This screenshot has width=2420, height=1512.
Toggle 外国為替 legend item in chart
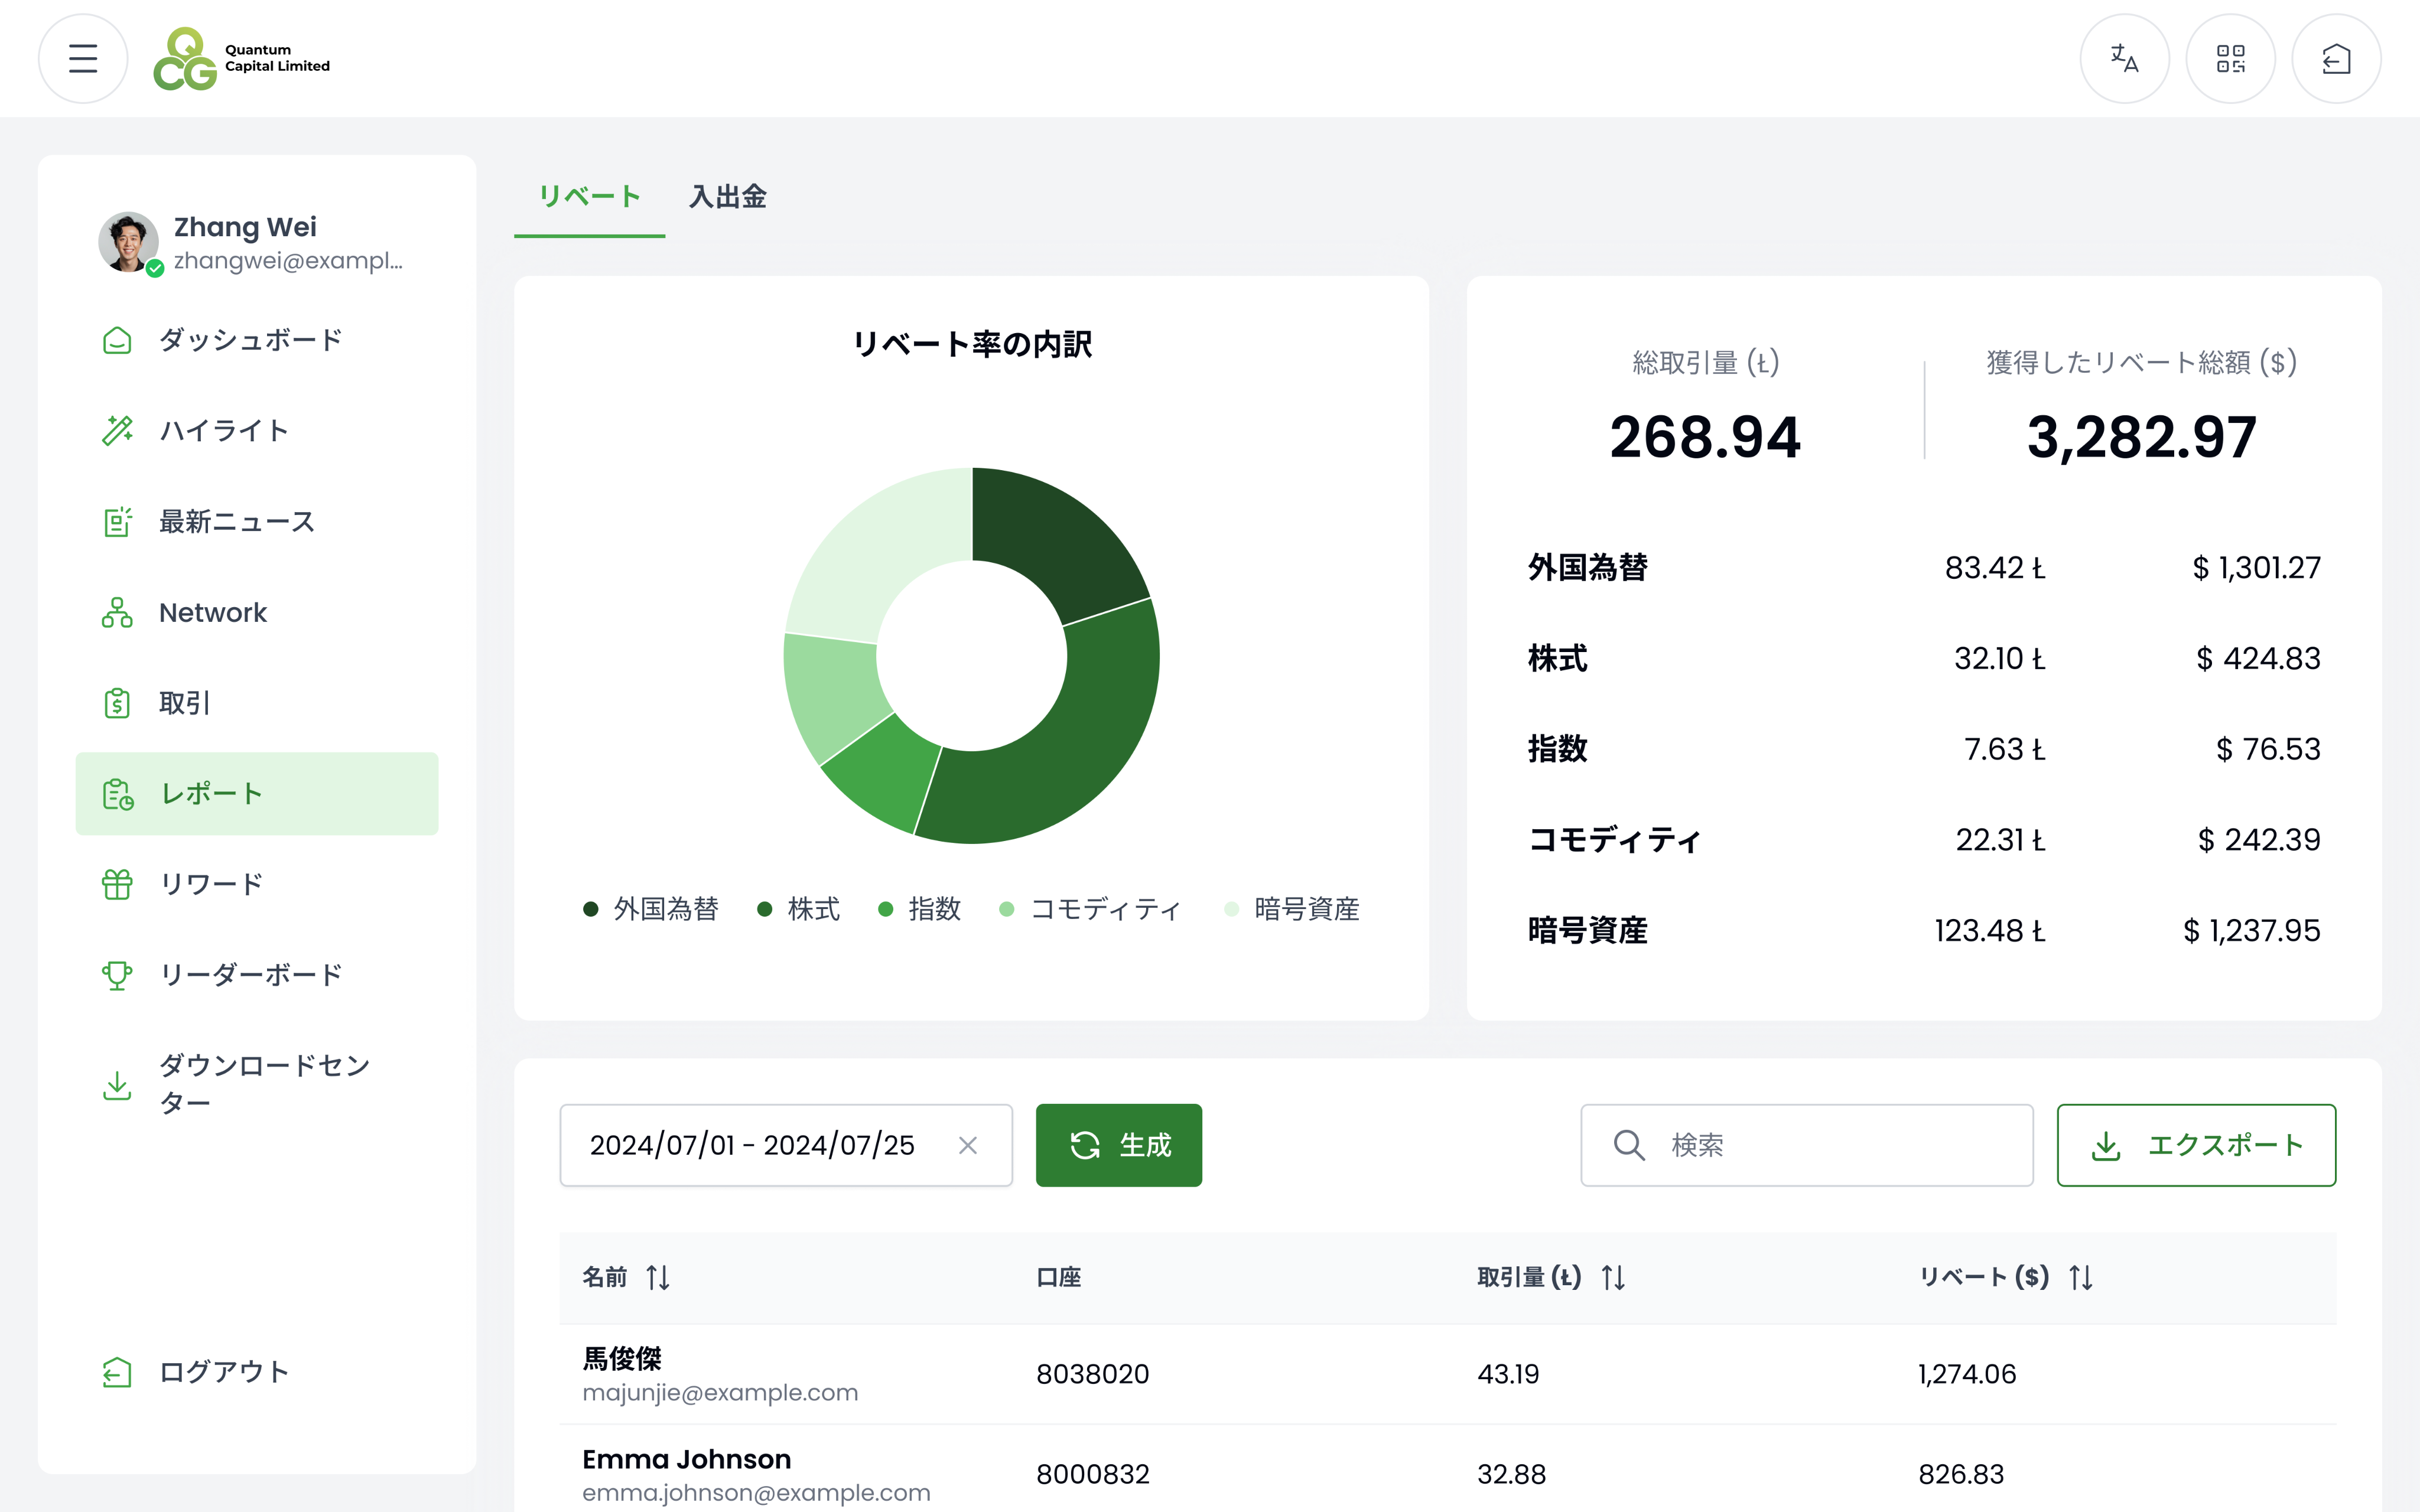point(652,909)
